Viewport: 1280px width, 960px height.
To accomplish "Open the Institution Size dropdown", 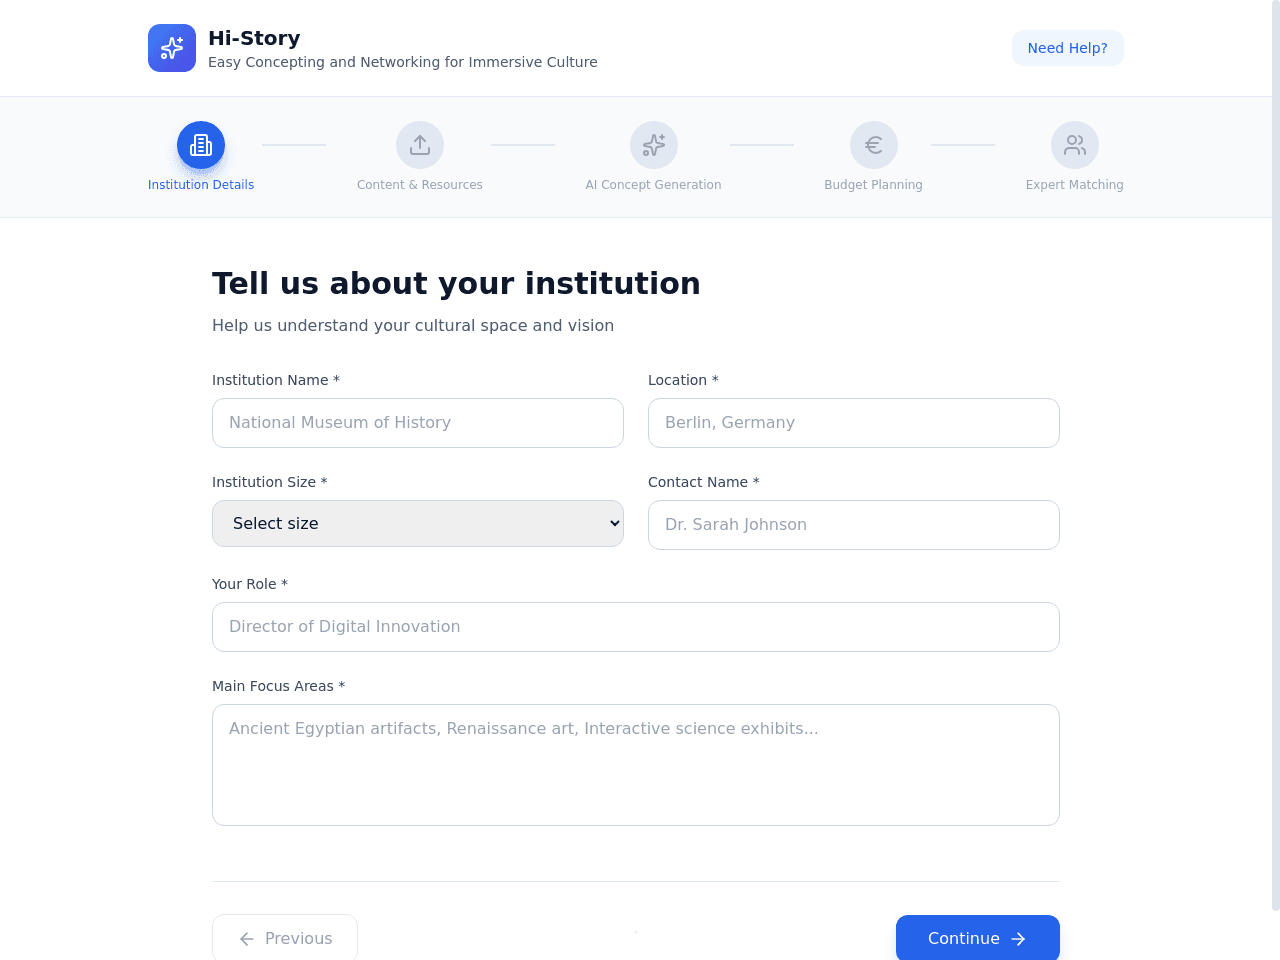I will tap(418, 524).
